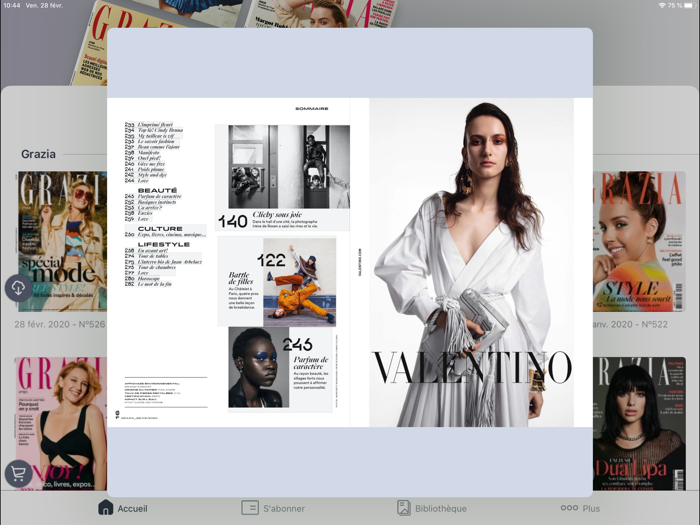Open the pink Grazia cover with blonde woman
Image resolution: width=700 pixels, height=525 pixels.
61,423
